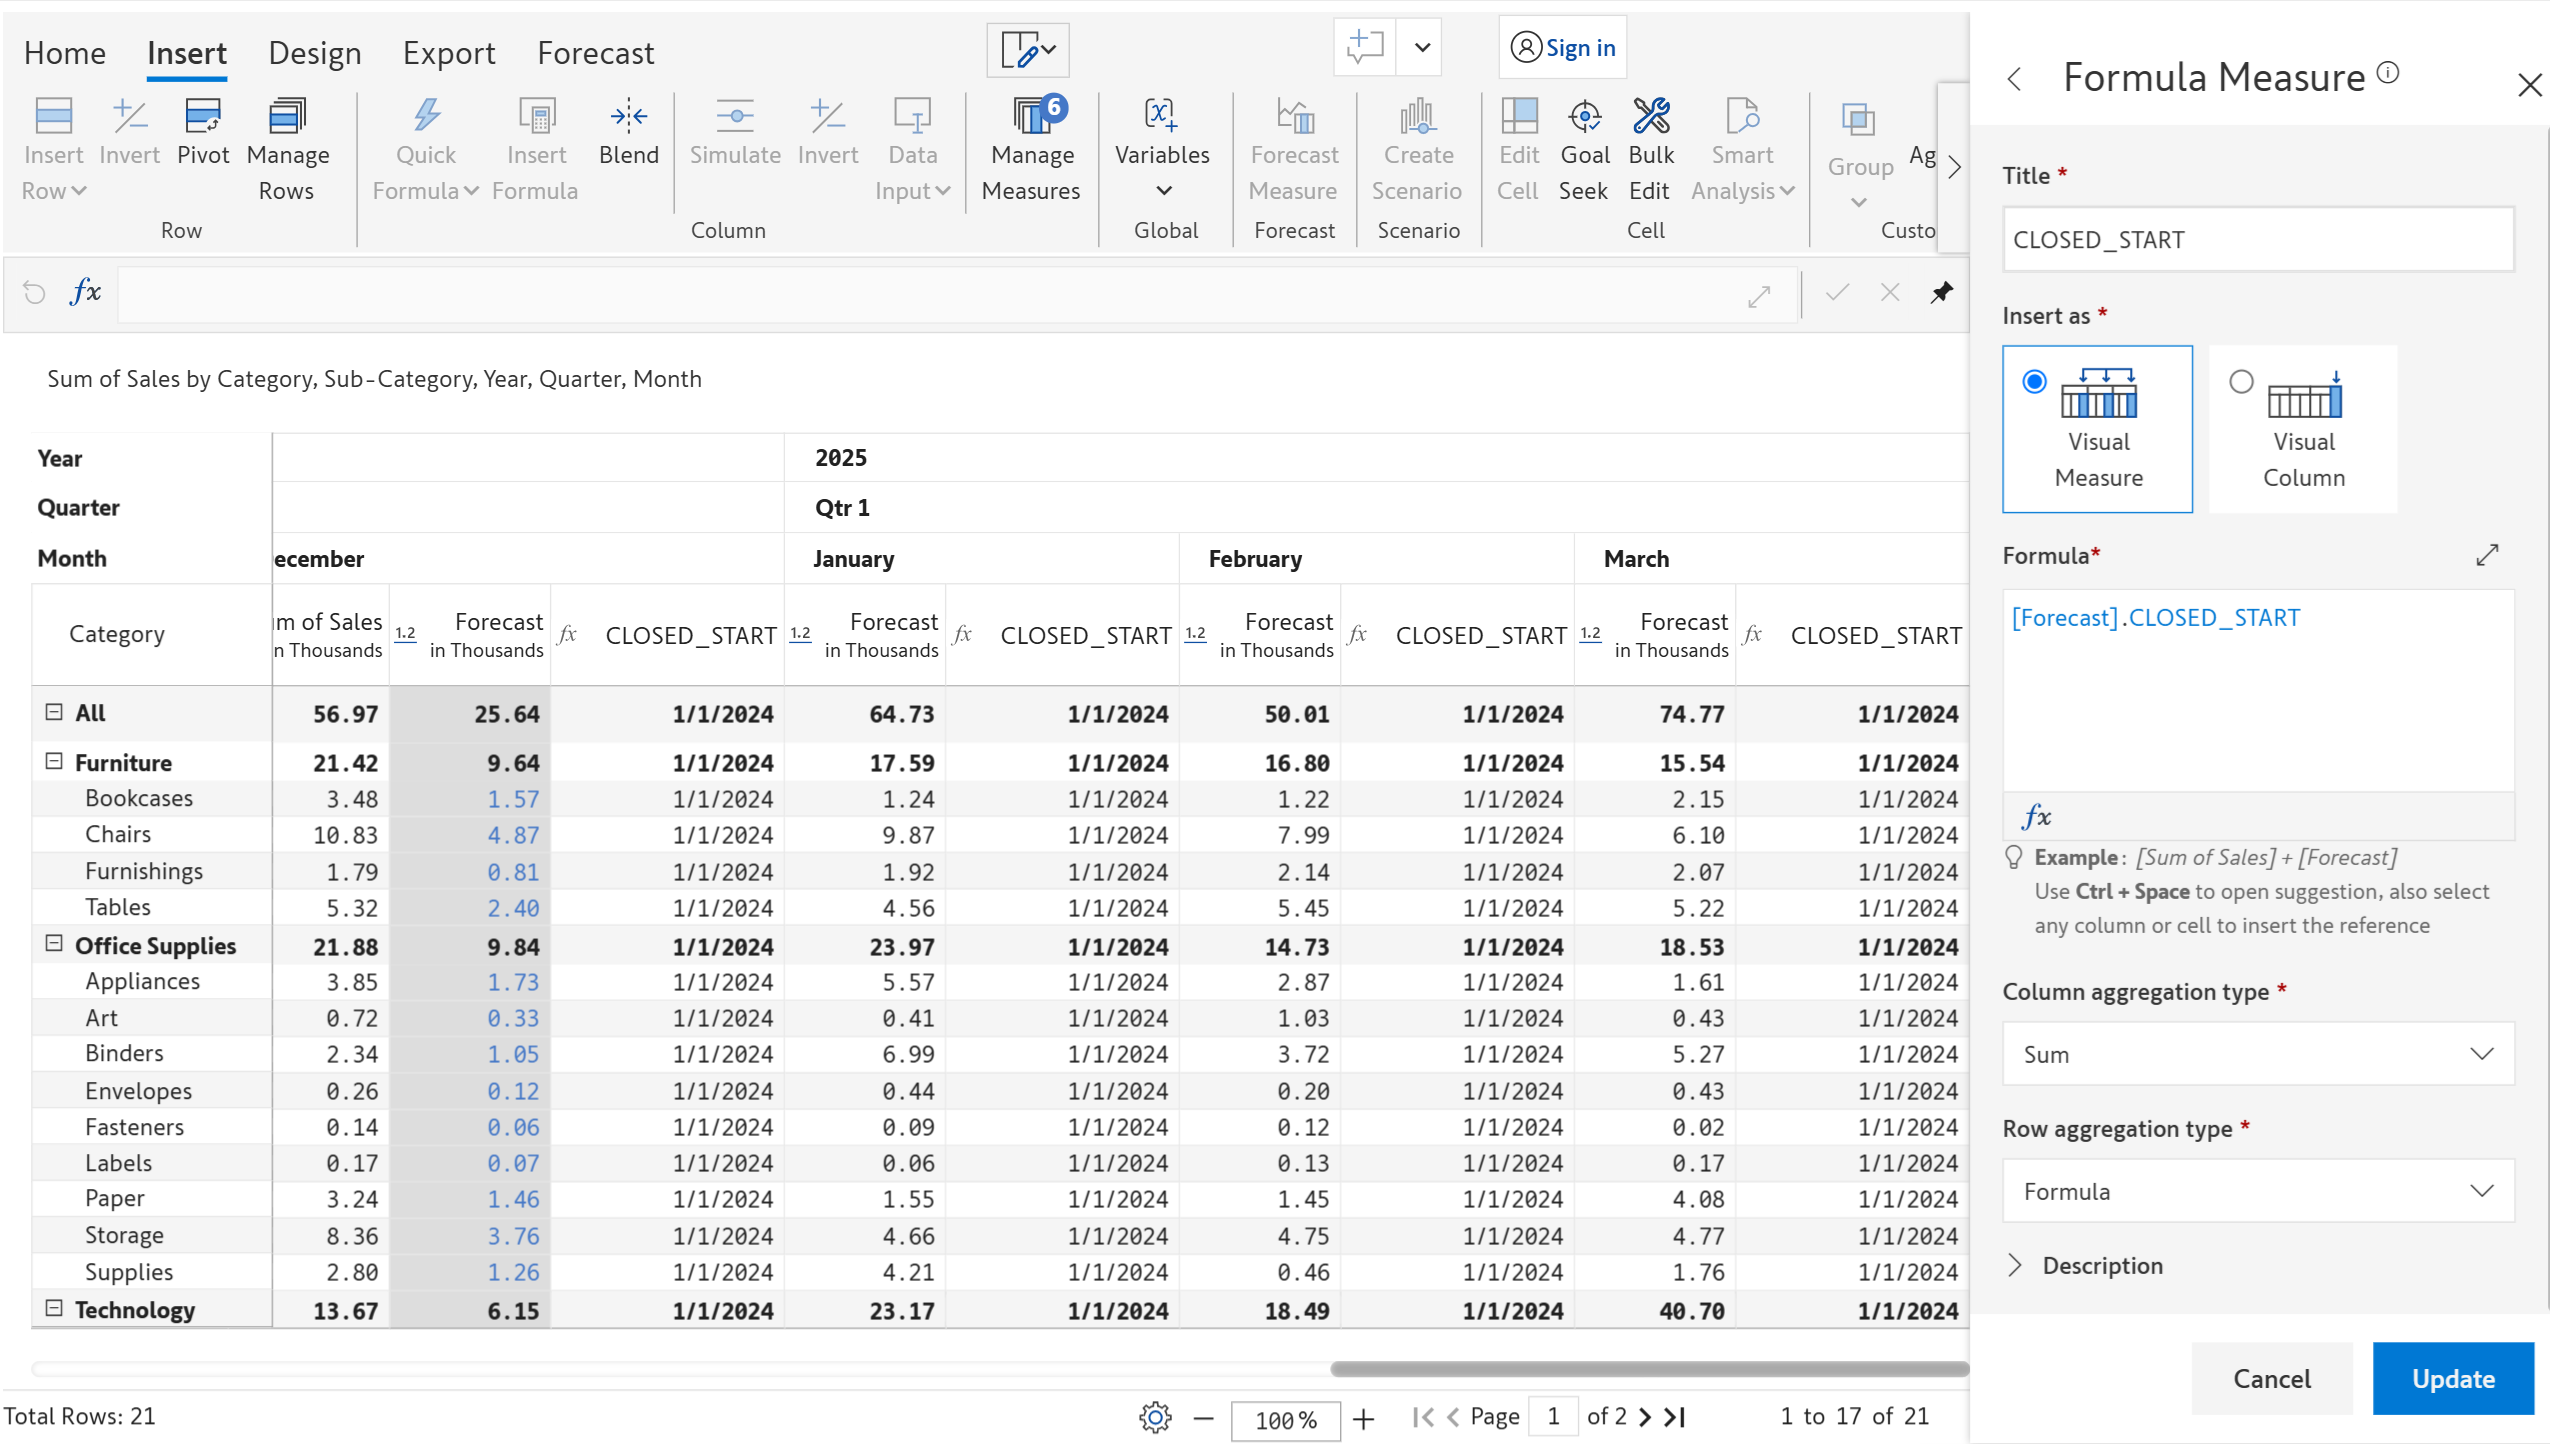
Task: Collapse the Furniture category row
Action: (x=54, y=762)
